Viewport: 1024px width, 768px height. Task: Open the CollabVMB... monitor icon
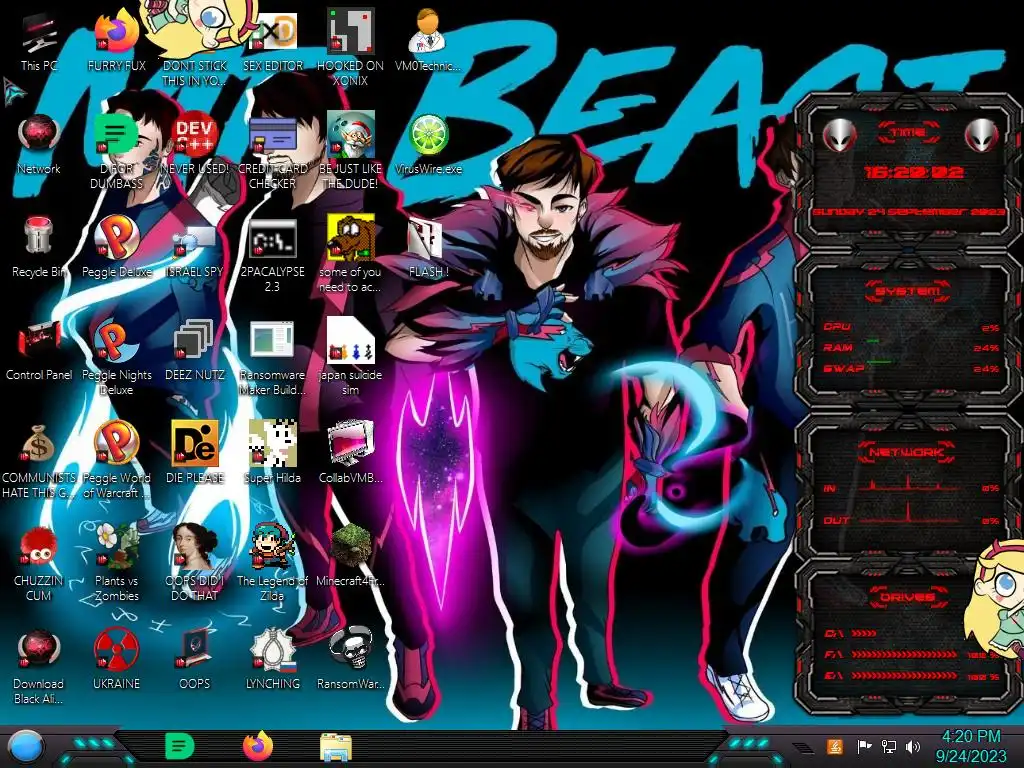point(350,453)
